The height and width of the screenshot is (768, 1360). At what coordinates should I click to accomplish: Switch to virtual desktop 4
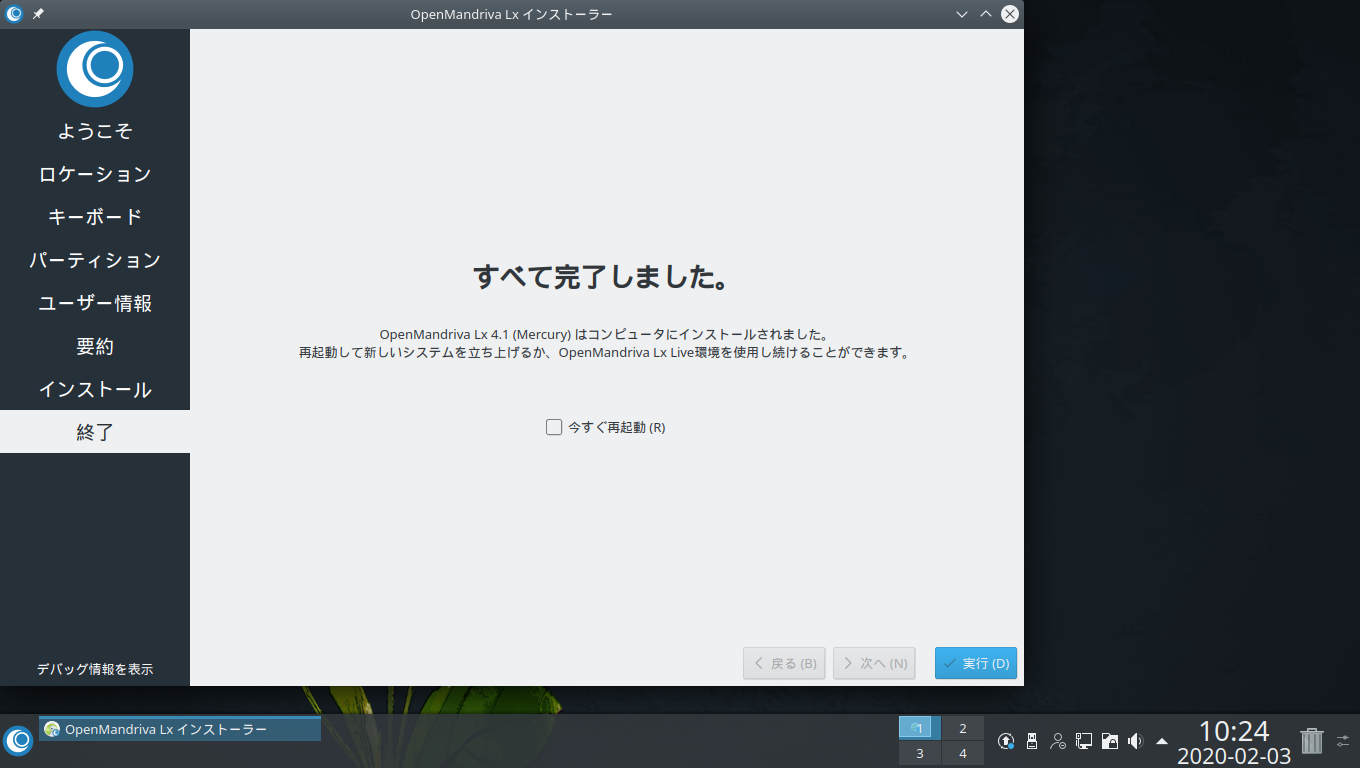click(x=963, y=753)
